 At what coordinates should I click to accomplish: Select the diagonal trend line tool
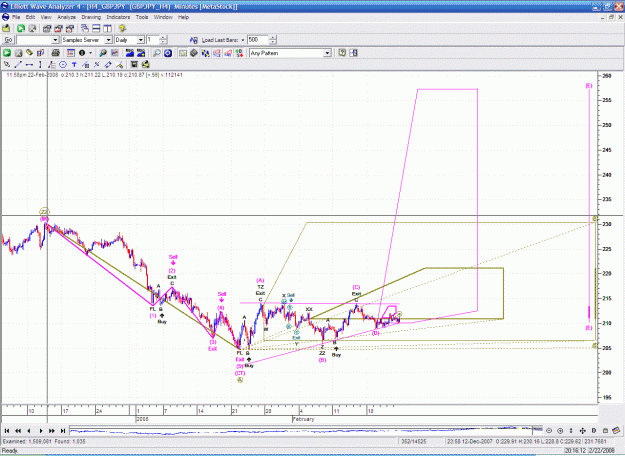pos(18,64)
